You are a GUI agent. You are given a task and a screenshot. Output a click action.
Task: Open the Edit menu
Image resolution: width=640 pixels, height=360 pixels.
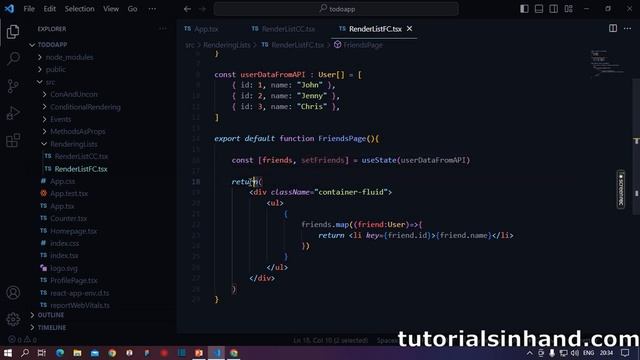49,9
